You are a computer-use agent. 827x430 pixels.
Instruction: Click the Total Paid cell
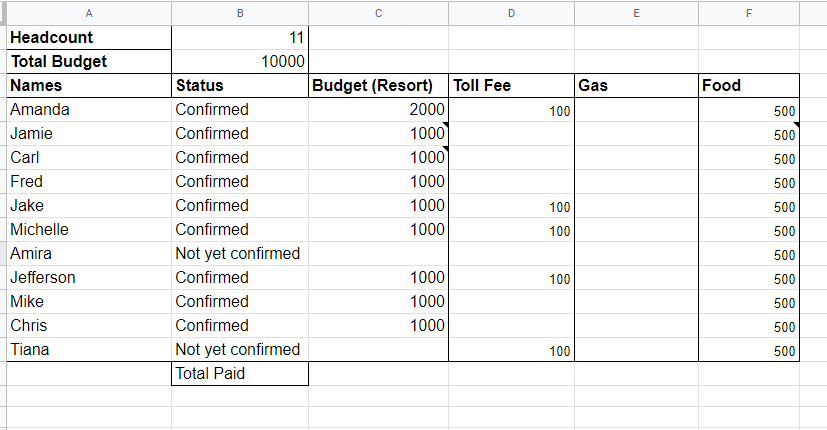click(240, 374)
